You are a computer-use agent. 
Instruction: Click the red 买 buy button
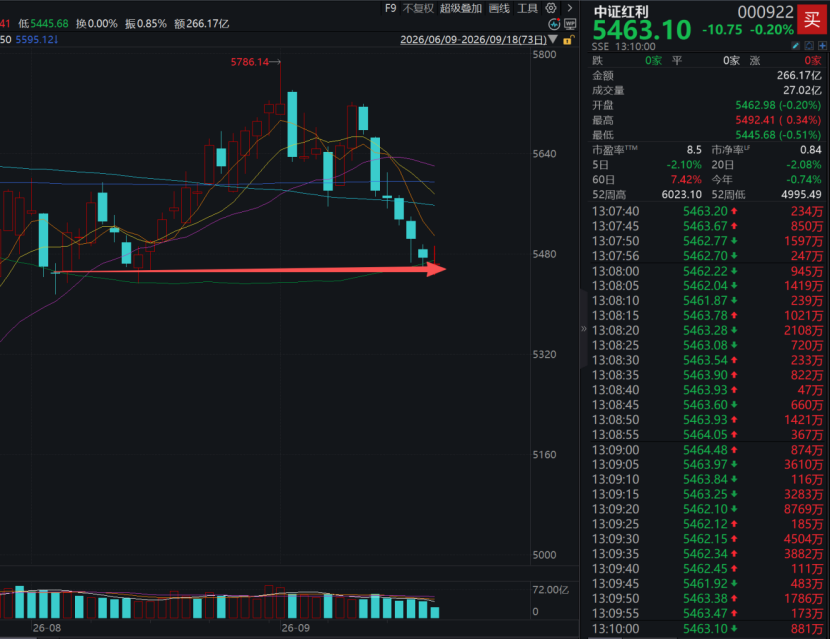pyautogui.click(x=812, y=20)
